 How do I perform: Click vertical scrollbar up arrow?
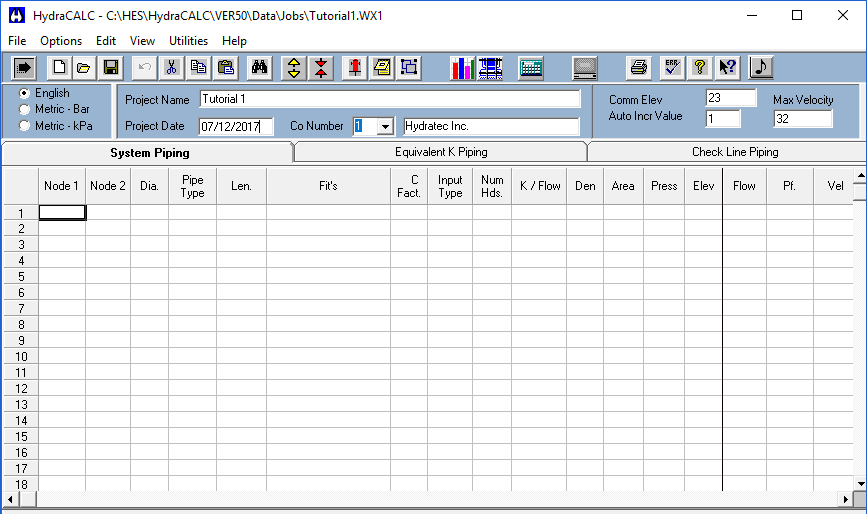pyautogui.click(x=860, y=175)
